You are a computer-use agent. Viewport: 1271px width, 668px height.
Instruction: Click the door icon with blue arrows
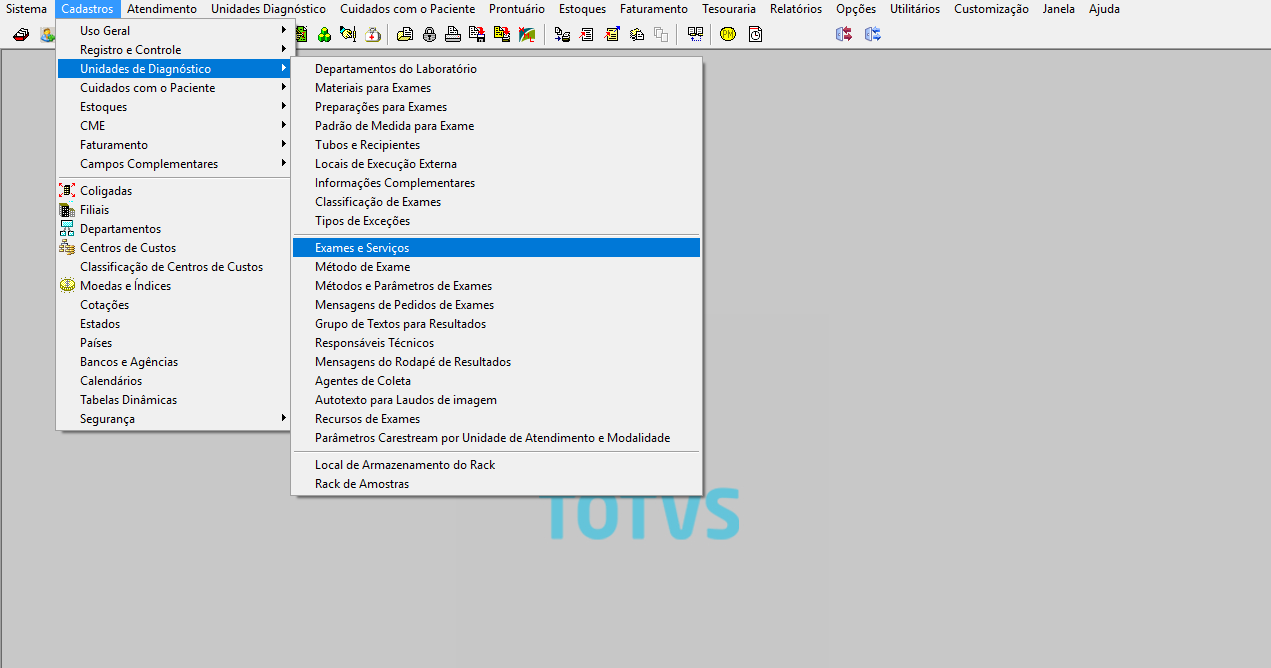(872, 34)
